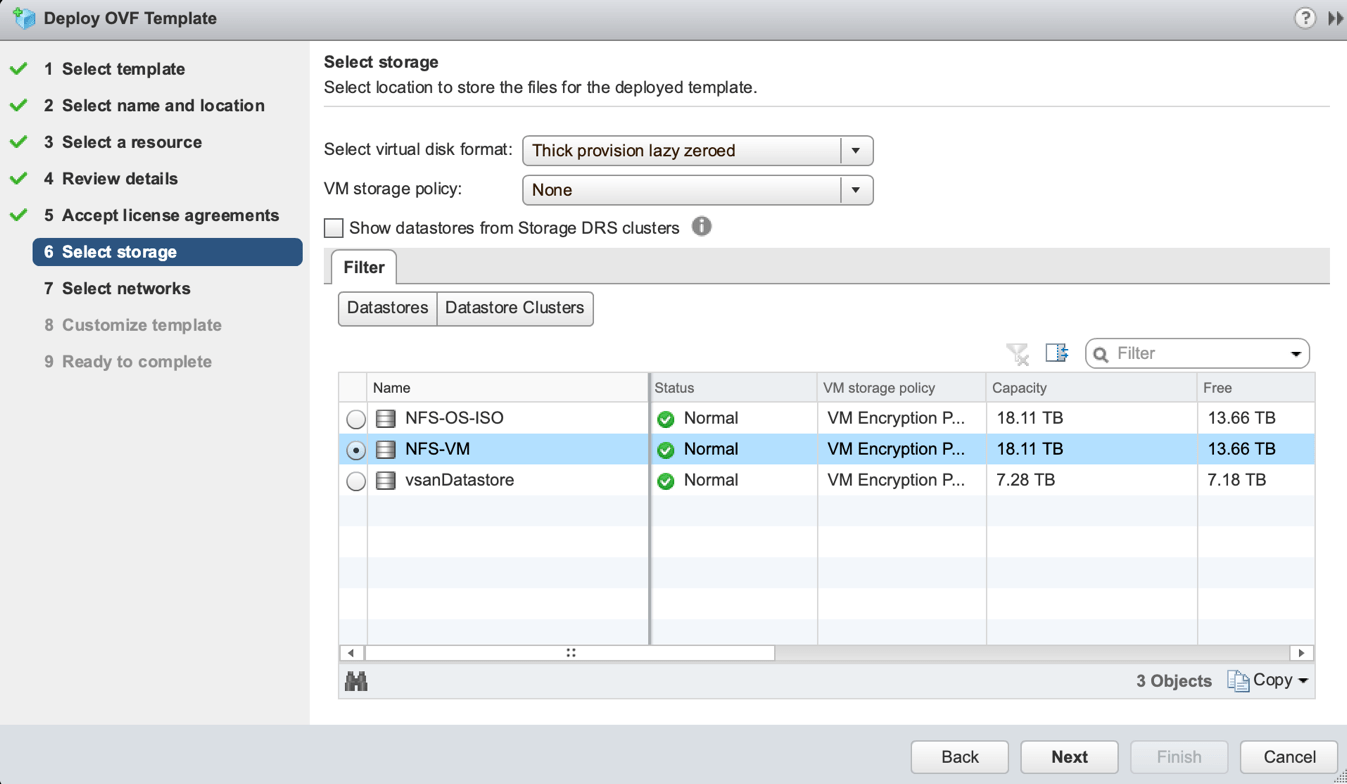This screenshot has height=784, width=1347.
Task: Open the Filter search box dropdown arrow
Action: pyautogui.click(x=1296, y=354)
